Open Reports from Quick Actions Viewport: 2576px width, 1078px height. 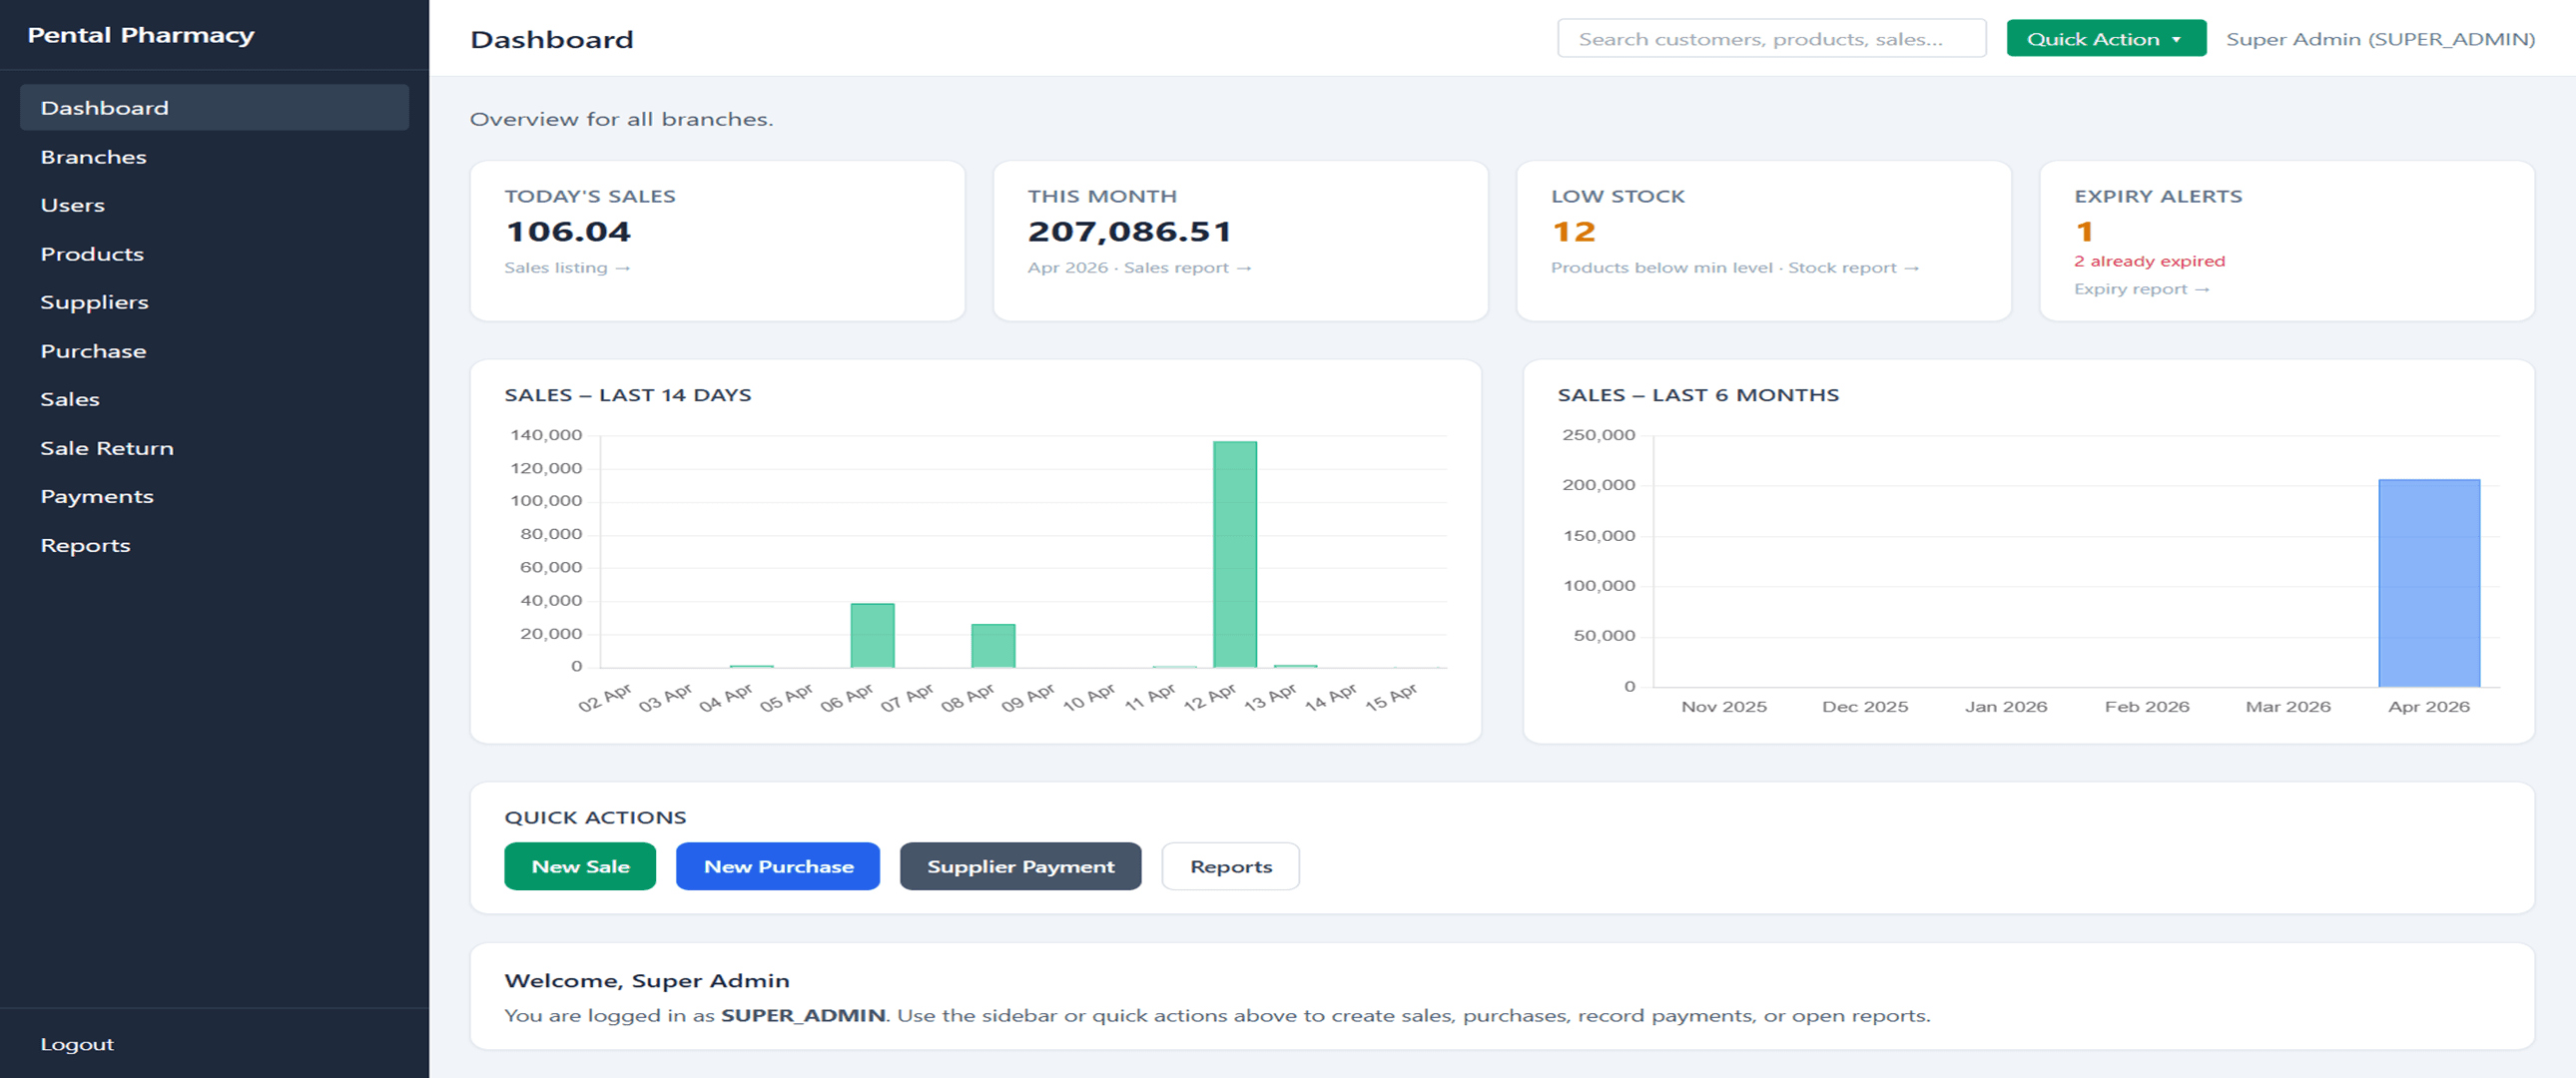[x=1230, y=866]
